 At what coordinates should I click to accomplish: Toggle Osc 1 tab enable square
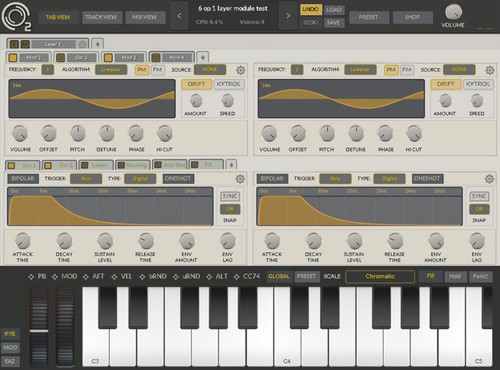click(60, 58)
